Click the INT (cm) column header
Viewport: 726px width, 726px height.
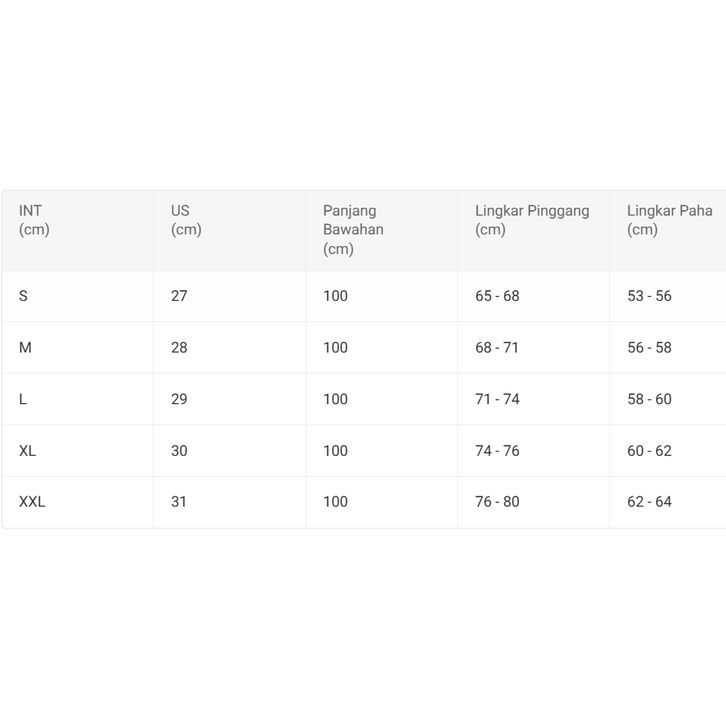pos(34,220)
